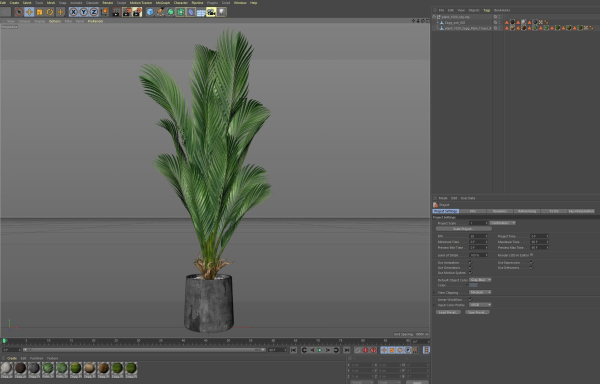600x384 pixels.
Task: Open the Edit Render Settings icon
Action: coord(137,12)
